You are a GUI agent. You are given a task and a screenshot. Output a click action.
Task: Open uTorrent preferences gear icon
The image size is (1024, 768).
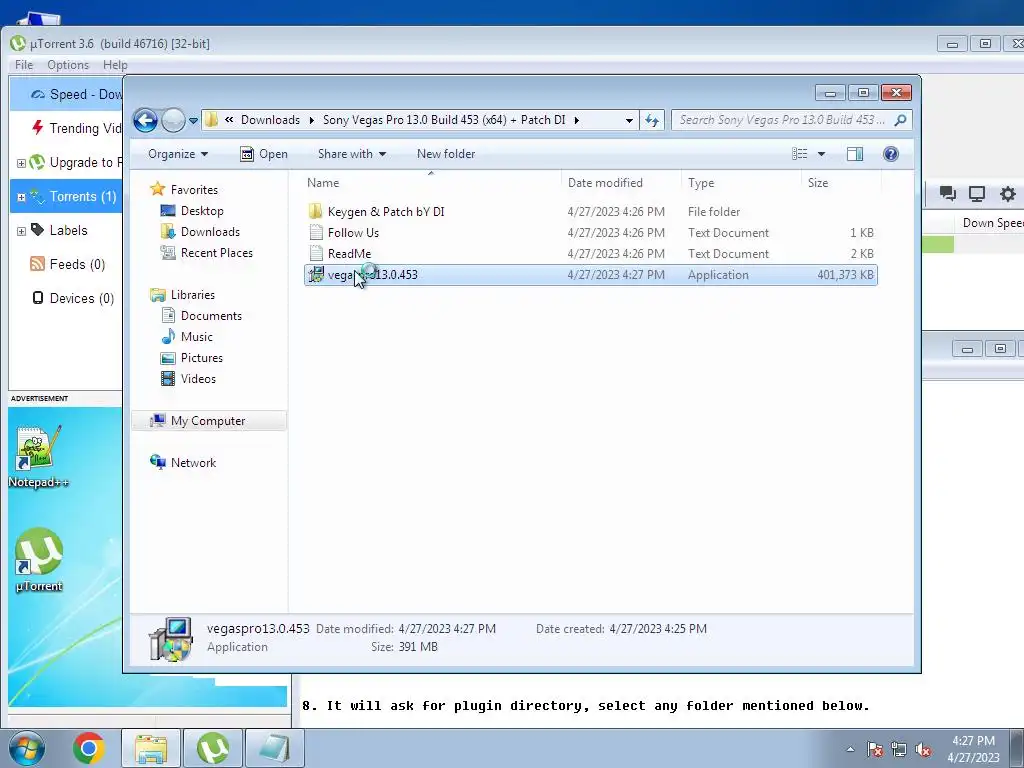(1008, 193)
